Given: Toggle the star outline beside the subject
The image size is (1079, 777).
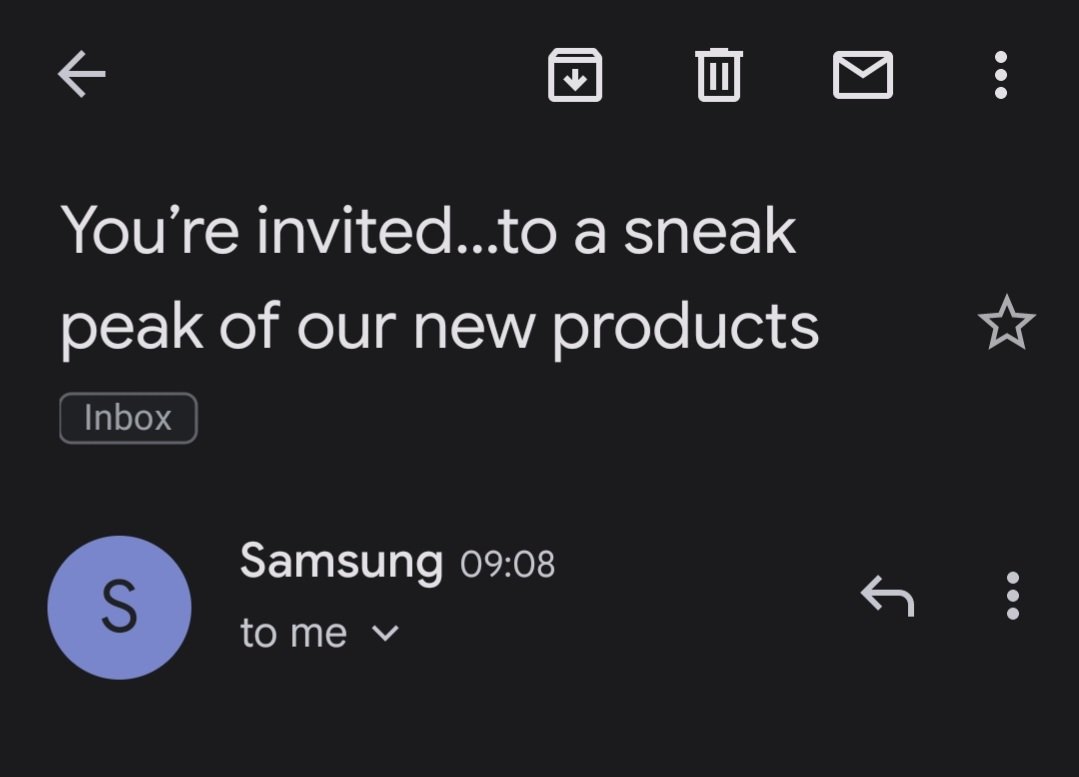Looking at the screenshot, I should [1006, 323].
